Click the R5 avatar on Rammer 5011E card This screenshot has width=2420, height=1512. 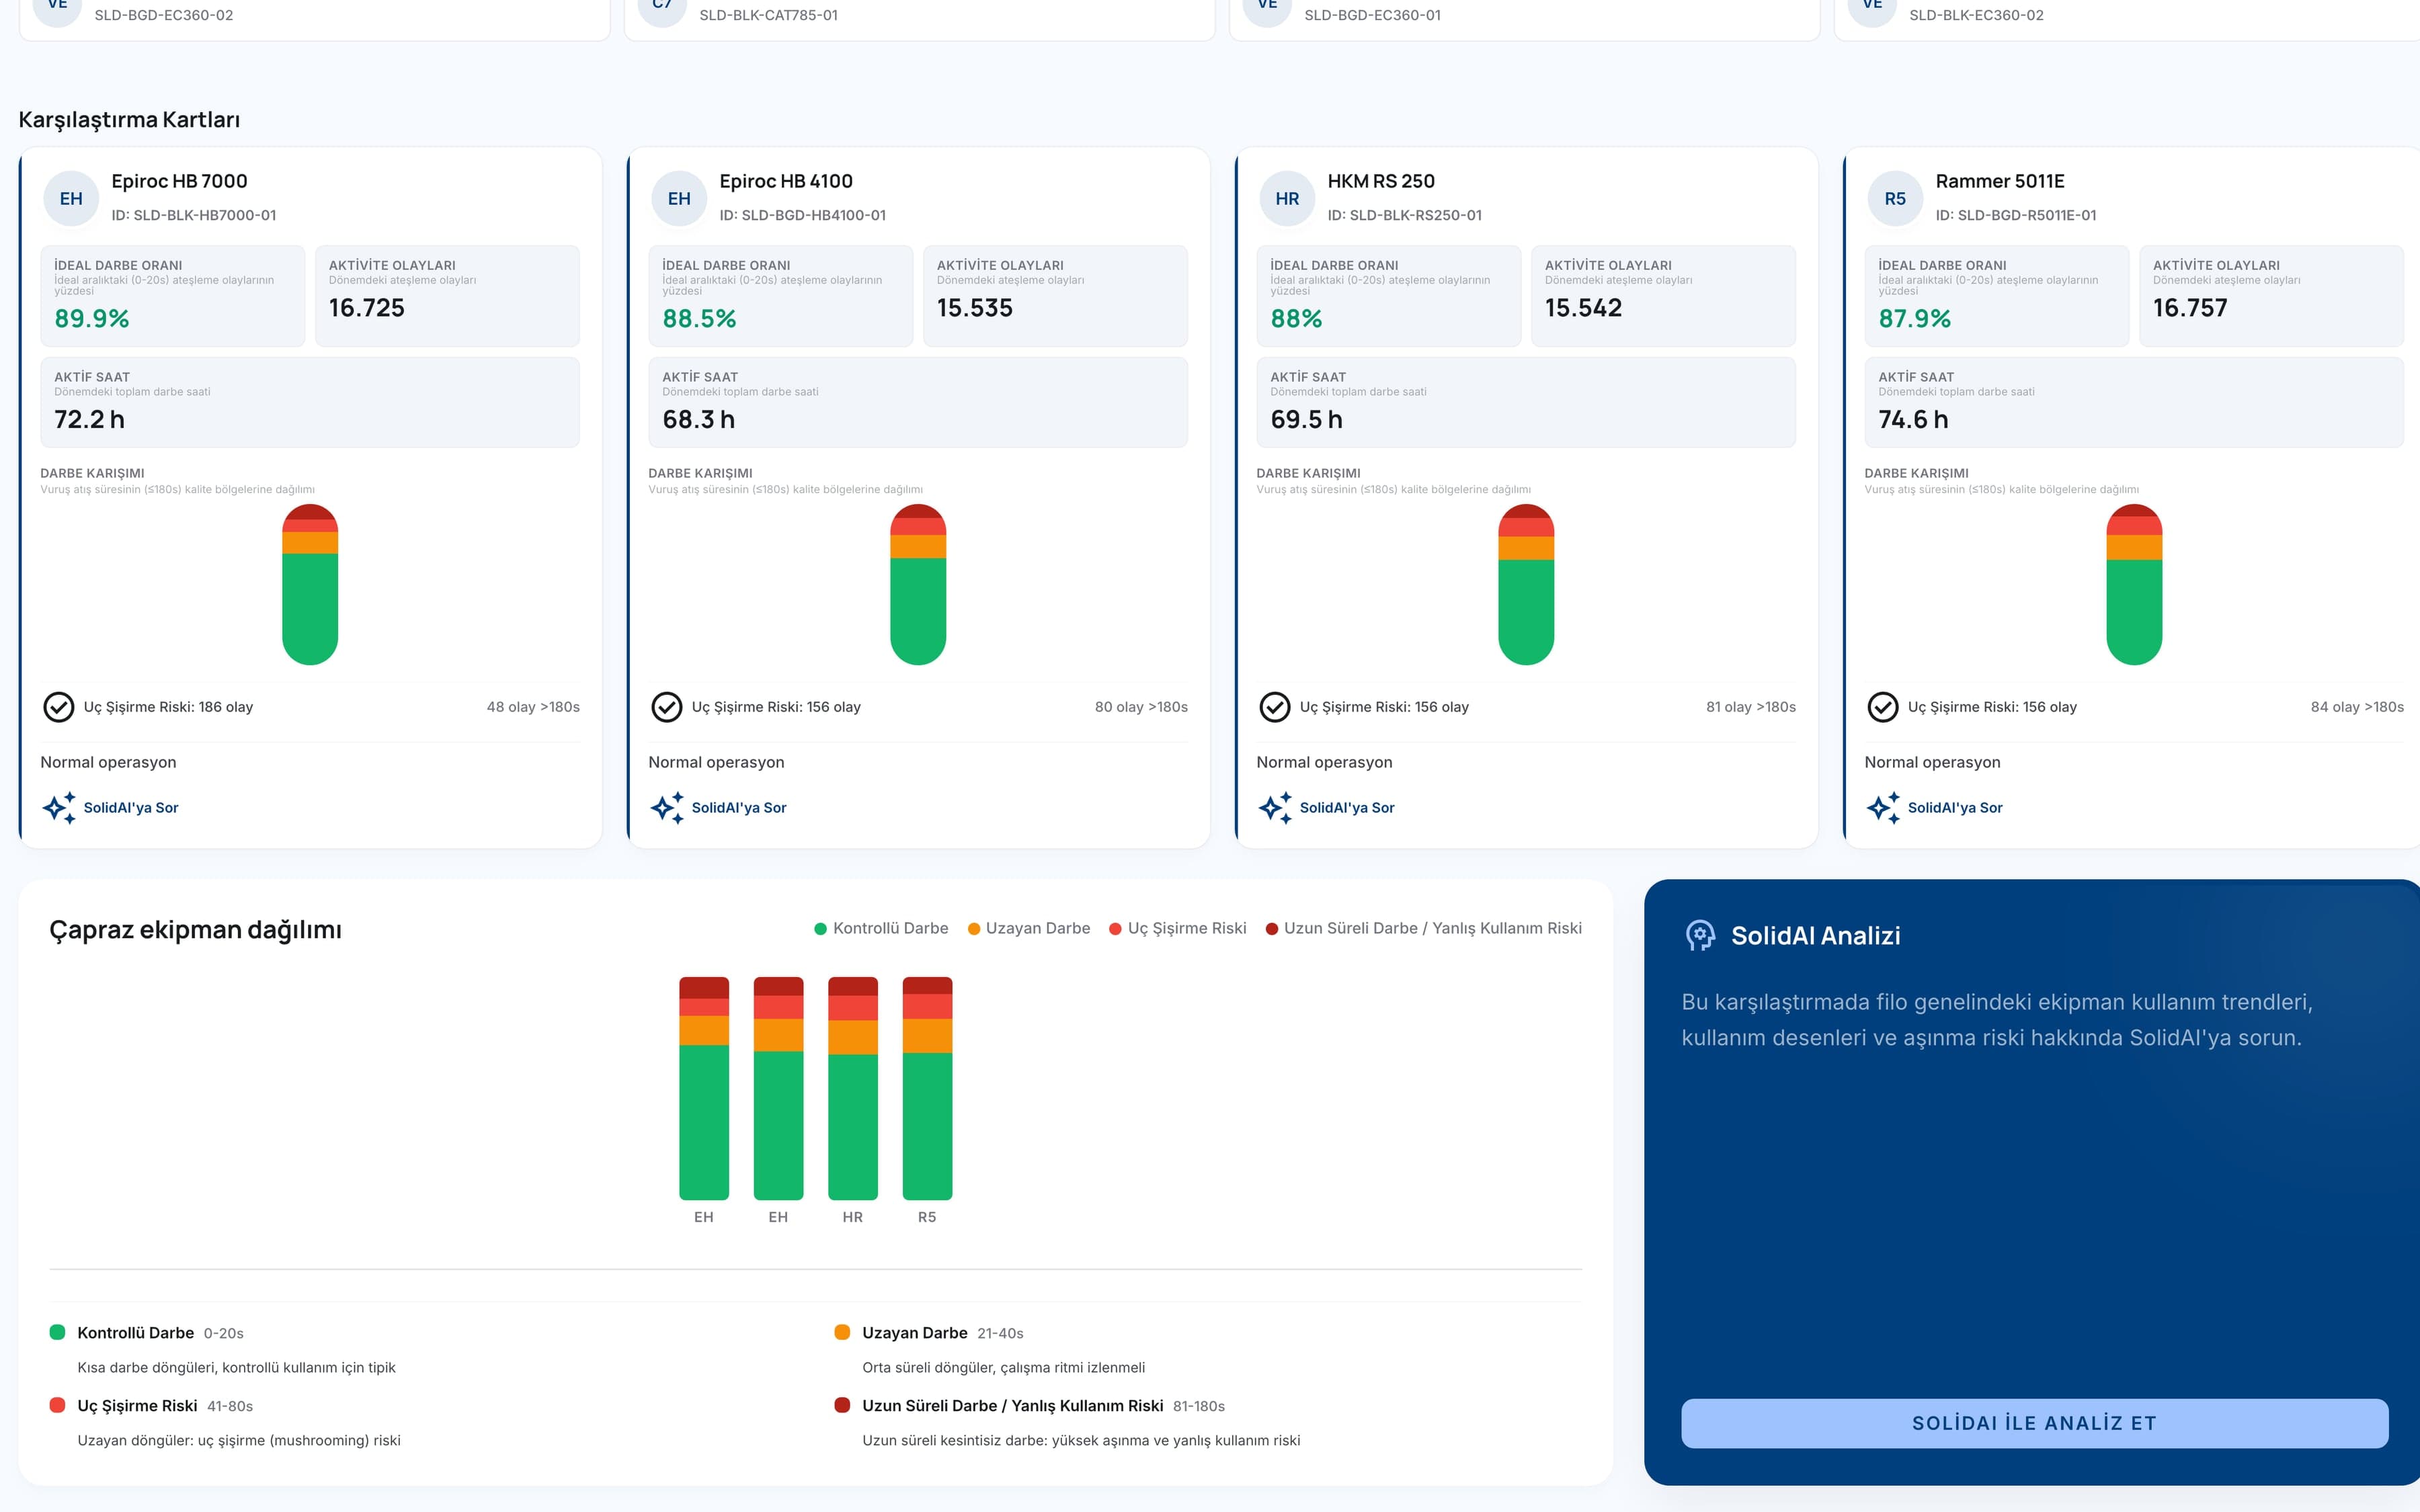click(1895, 198)
